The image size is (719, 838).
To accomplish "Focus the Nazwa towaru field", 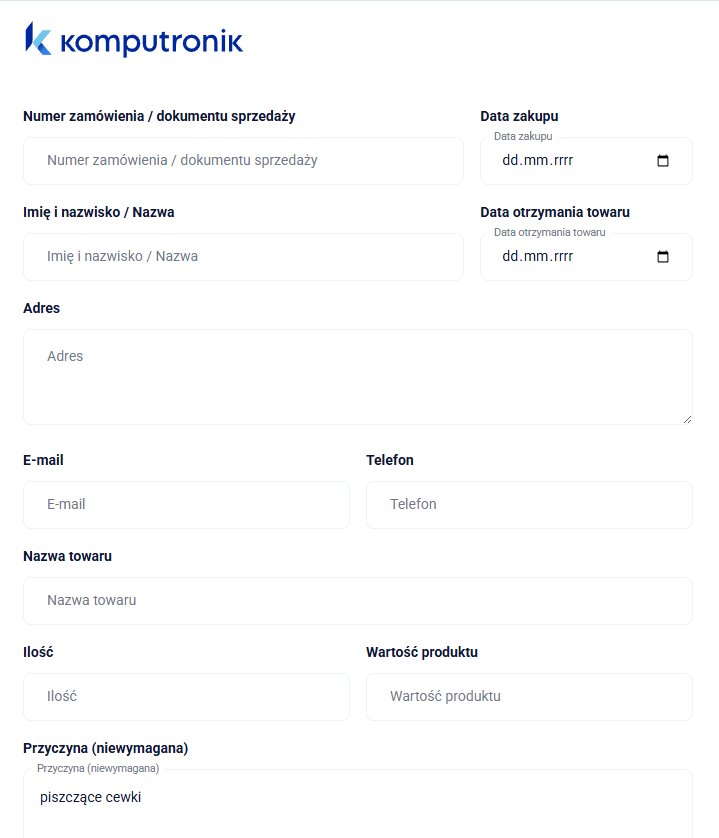I will click(x=357, y=601).
